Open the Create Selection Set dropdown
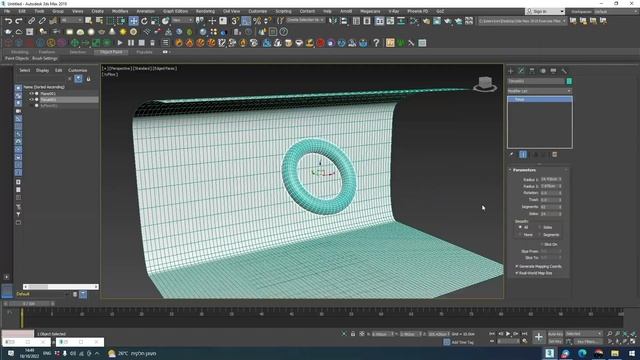Viewport: 640px width, 360px height. (x=305, y=20)
